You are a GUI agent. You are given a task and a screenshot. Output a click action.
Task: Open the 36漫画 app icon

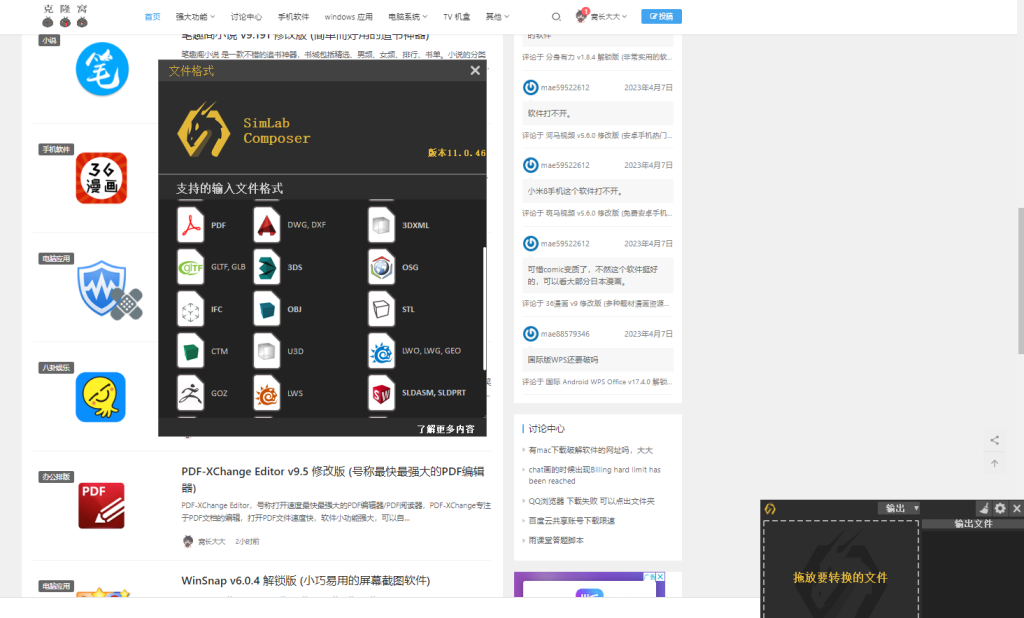(x=101, y=178)
